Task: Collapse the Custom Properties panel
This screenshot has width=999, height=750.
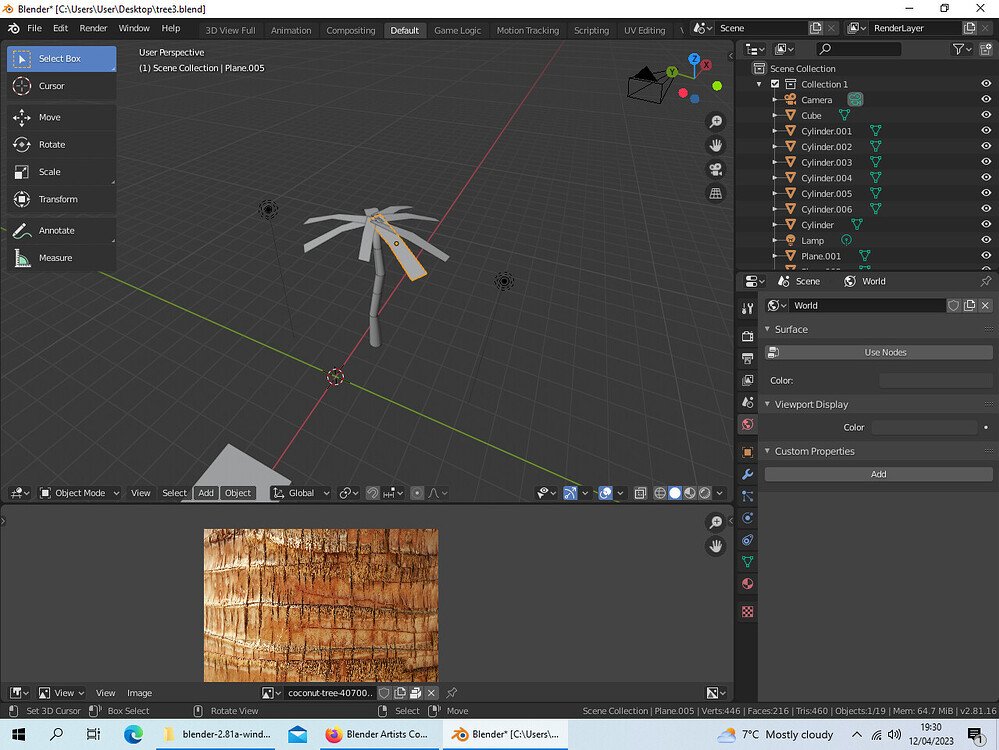Action: click(767, 451)
